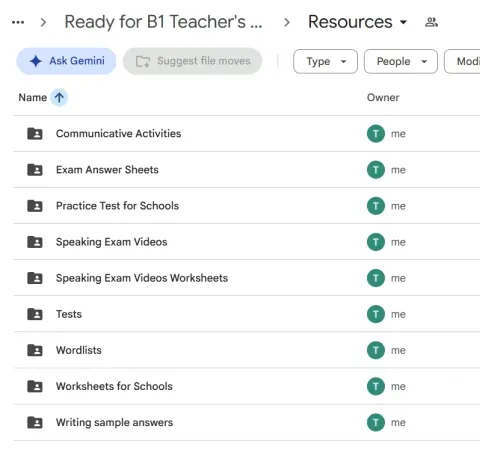Click owner avatar in Practice Test for Schools row
The image size is (480, 473).
[x=376, y=206]
